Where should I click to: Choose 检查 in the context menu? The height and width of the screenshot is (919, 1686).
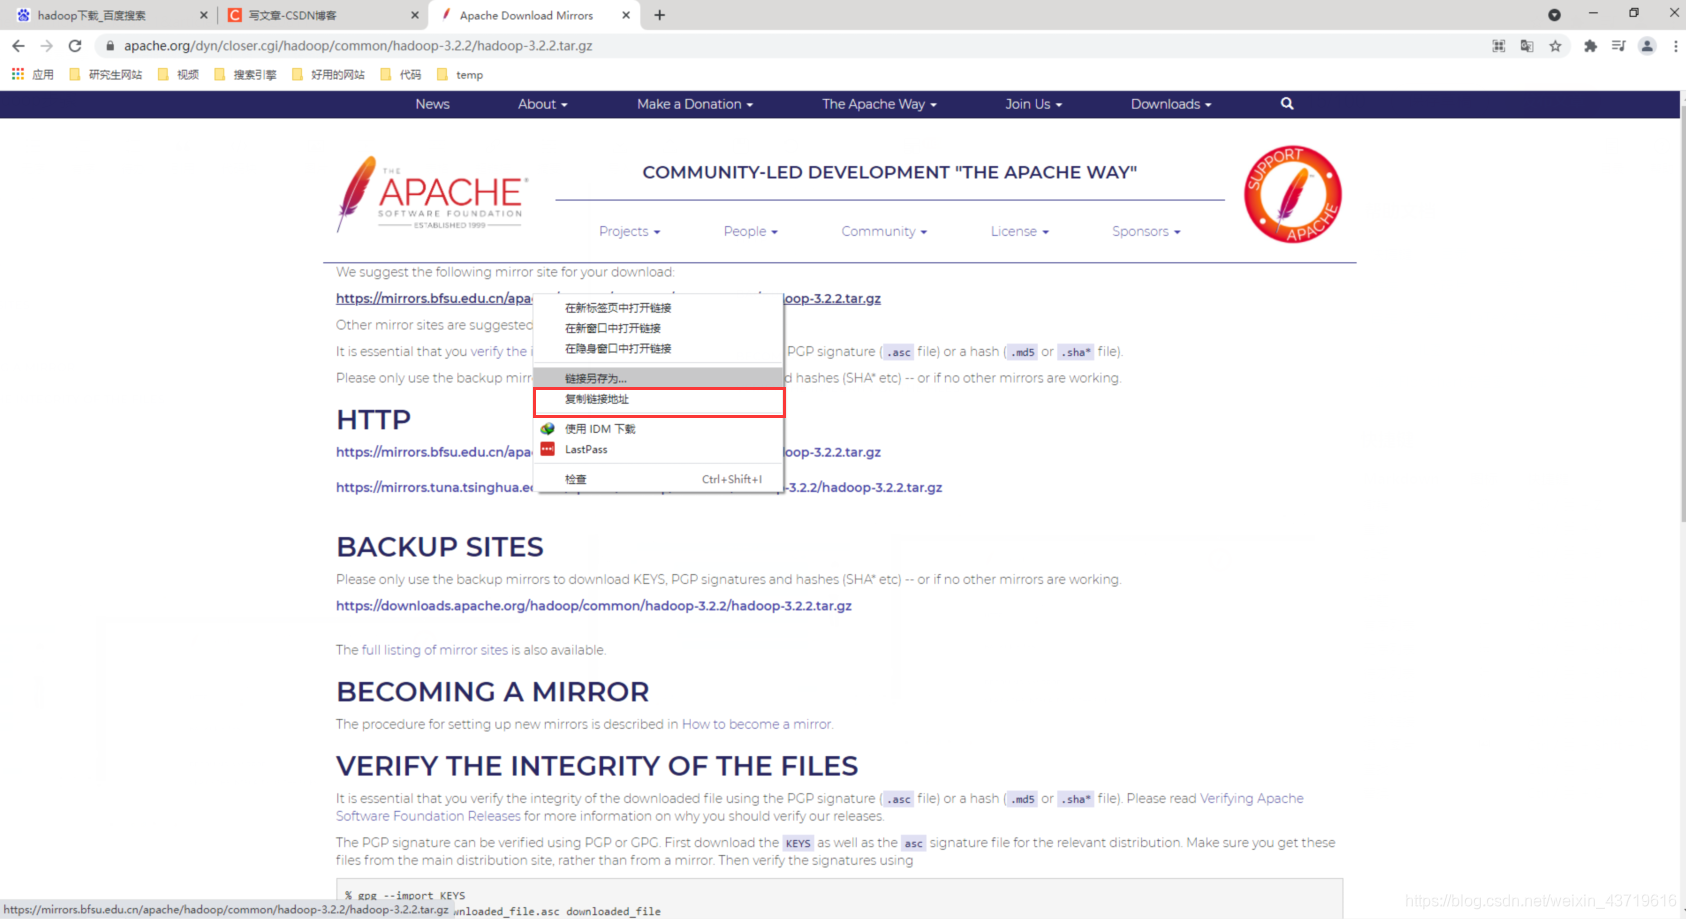coord(659,480)
